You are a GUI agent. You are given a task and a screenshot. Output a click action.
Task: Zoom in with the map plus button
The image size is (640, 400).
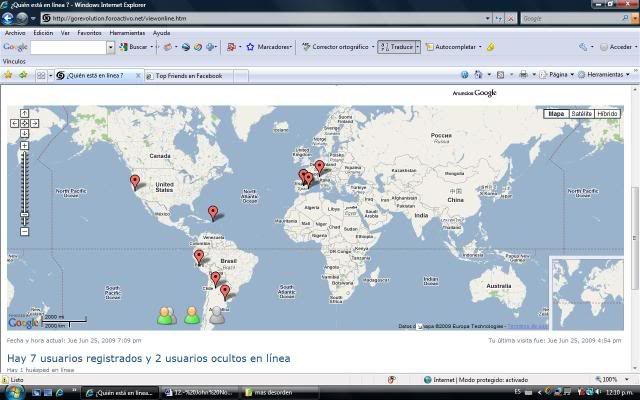click(24, 146)
